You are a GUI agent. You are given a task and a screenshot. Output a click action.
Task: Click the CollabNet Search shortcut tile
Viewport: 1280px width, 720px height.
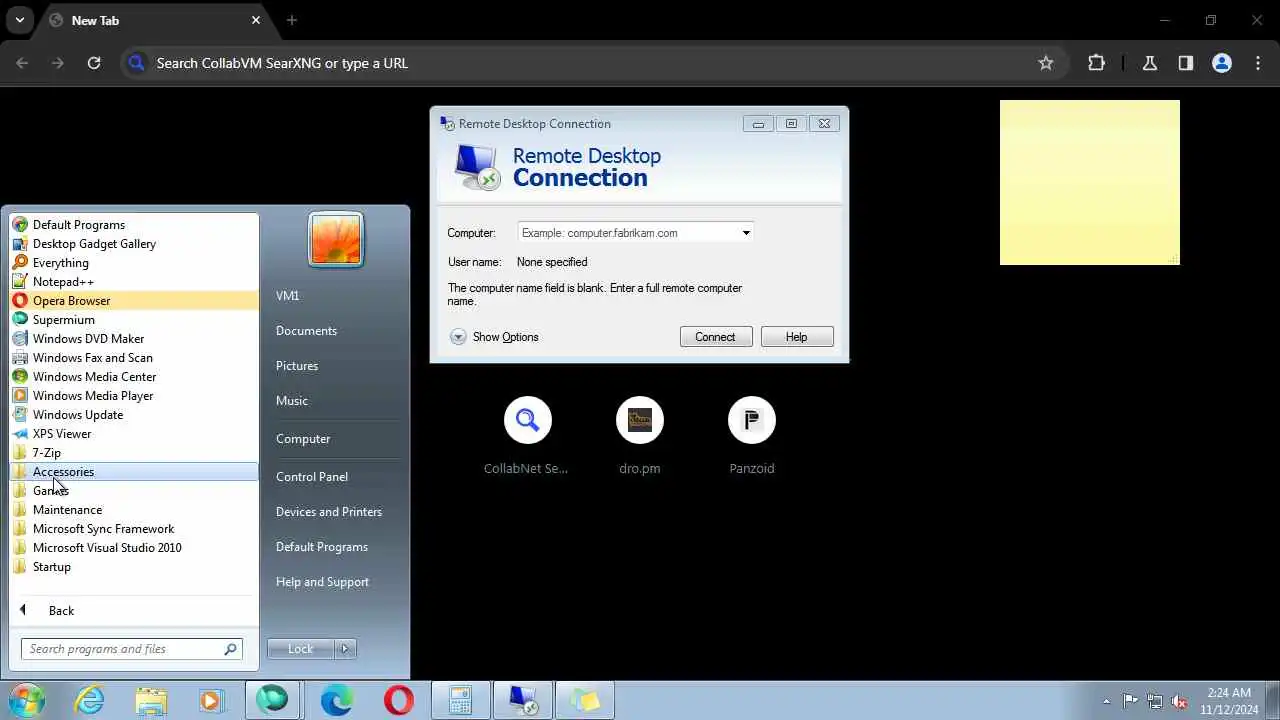pyautogui.click(x=527, y=437)
